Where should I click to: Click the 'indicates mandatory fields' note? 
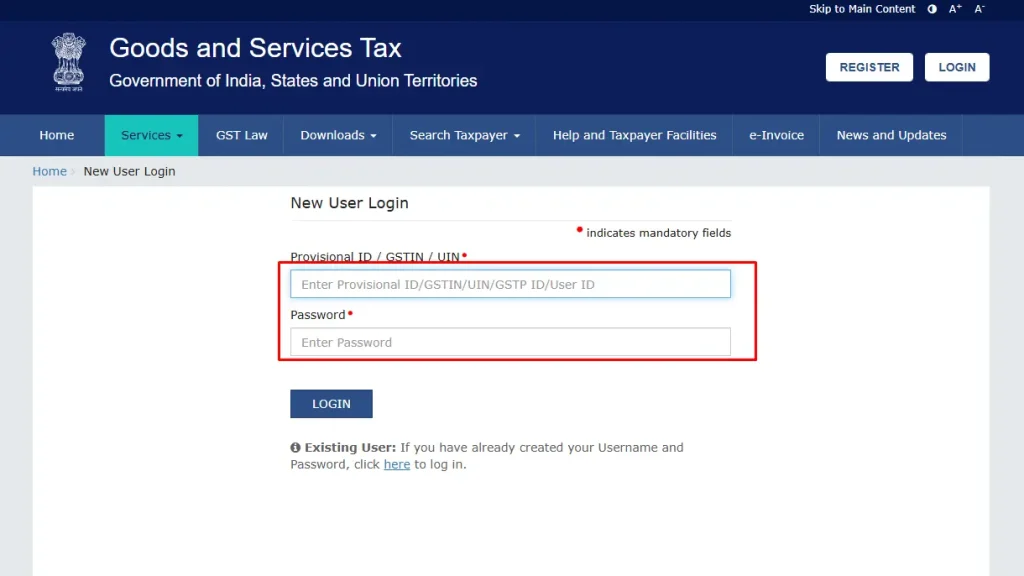[x=658, y=233]
